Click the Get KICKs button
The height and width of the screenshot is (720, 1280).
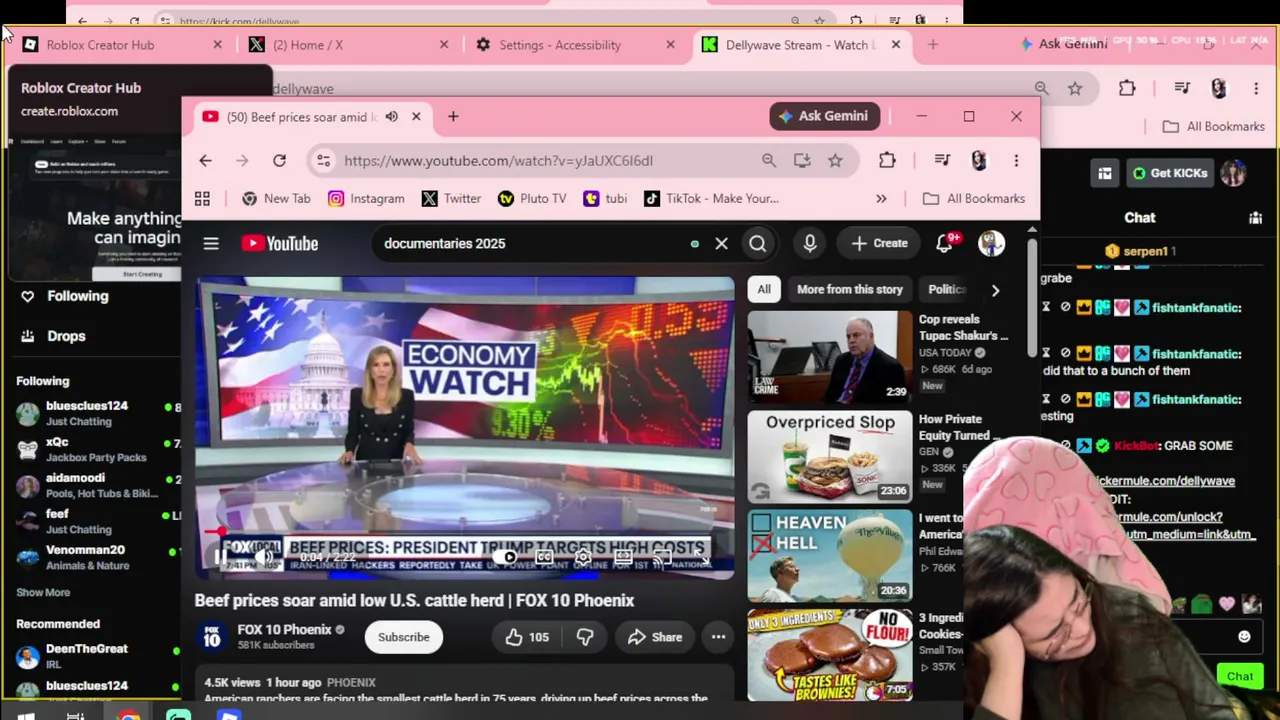coord(1169,173)
